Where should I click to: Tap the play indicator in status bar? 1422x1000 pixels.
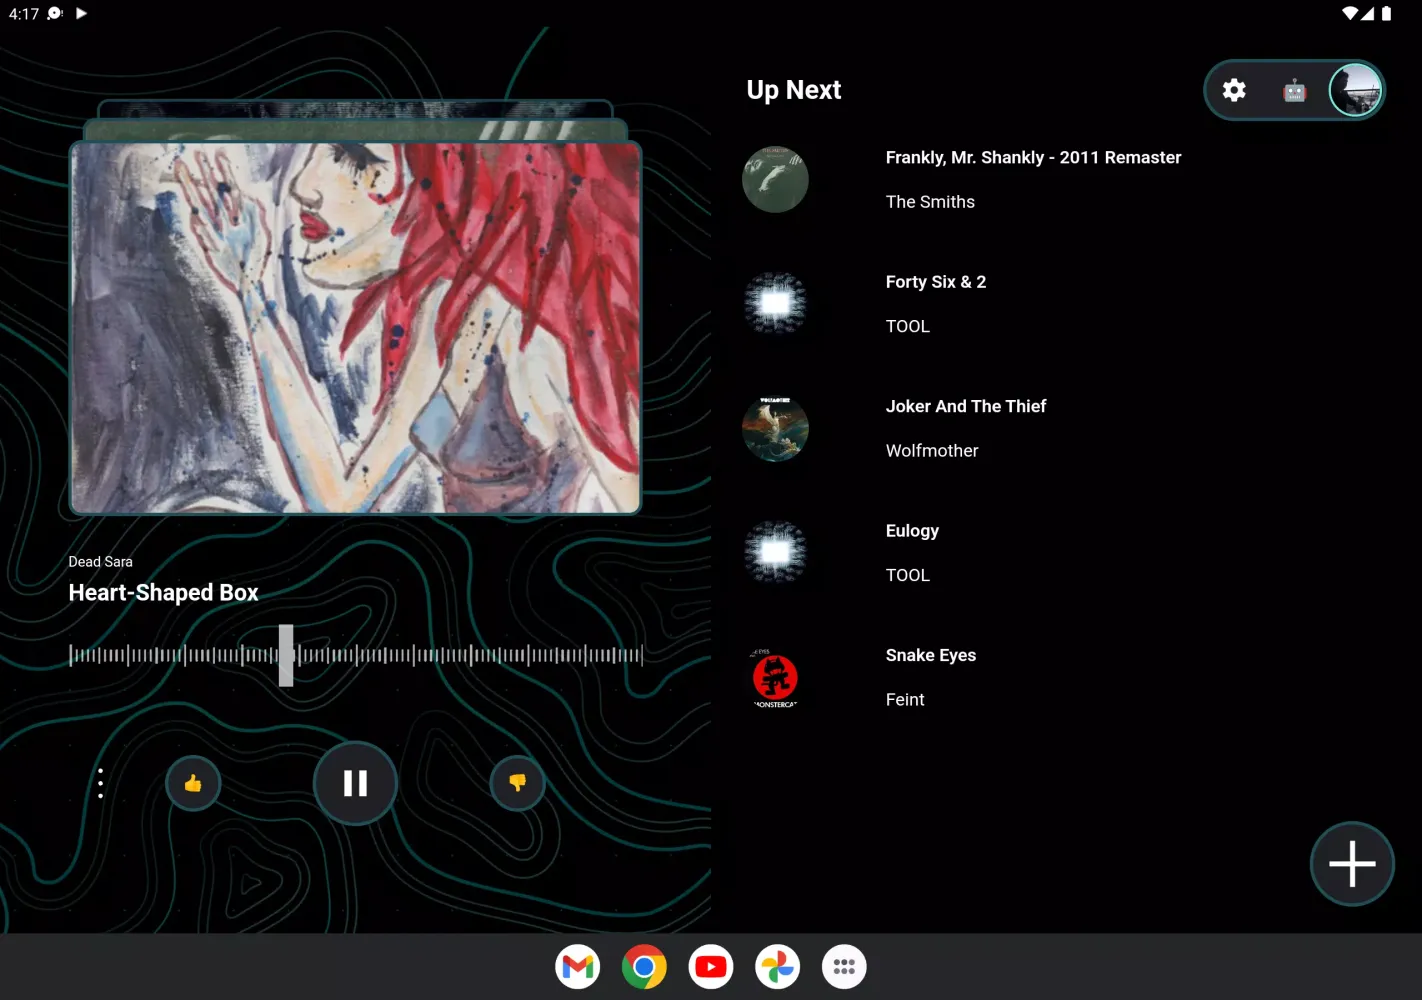pyautogui.click(x=81, y=13)
